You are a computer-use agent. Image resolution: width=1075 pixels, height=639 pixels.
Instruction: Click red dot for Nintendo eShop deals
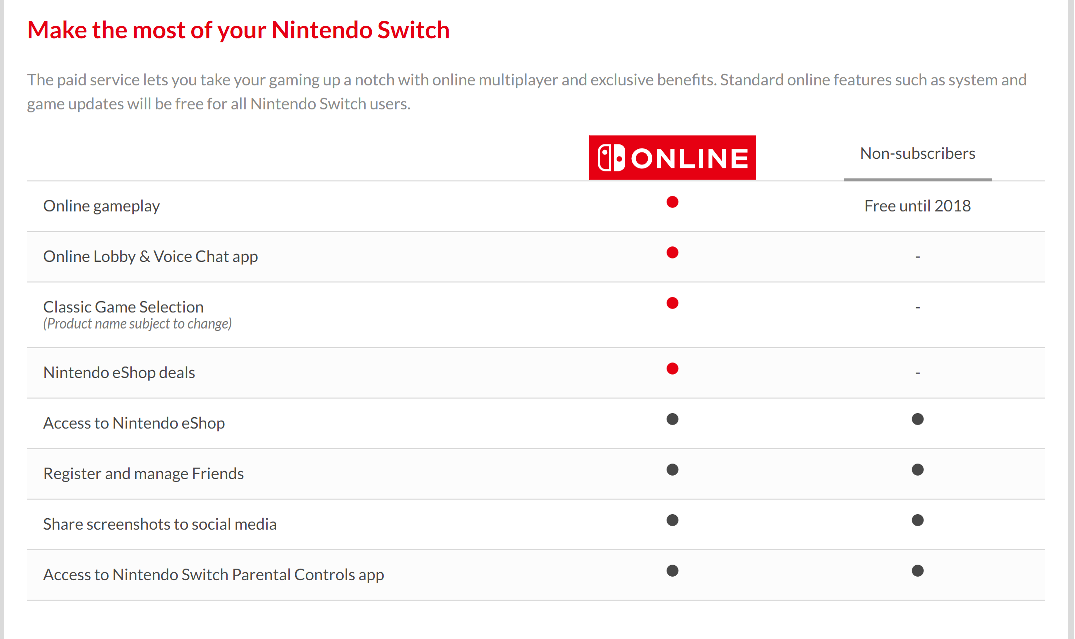click(x=672, y=369)
